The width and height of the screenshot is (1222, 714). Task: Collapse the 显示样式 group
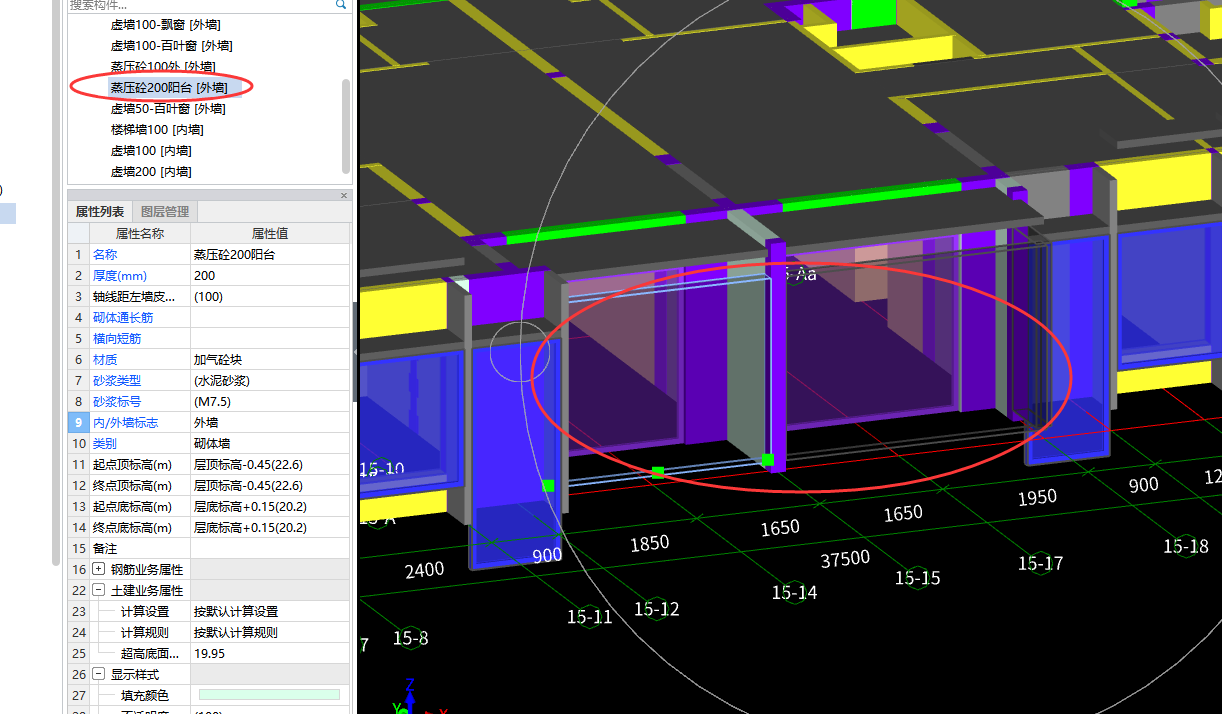coord(99,674)
